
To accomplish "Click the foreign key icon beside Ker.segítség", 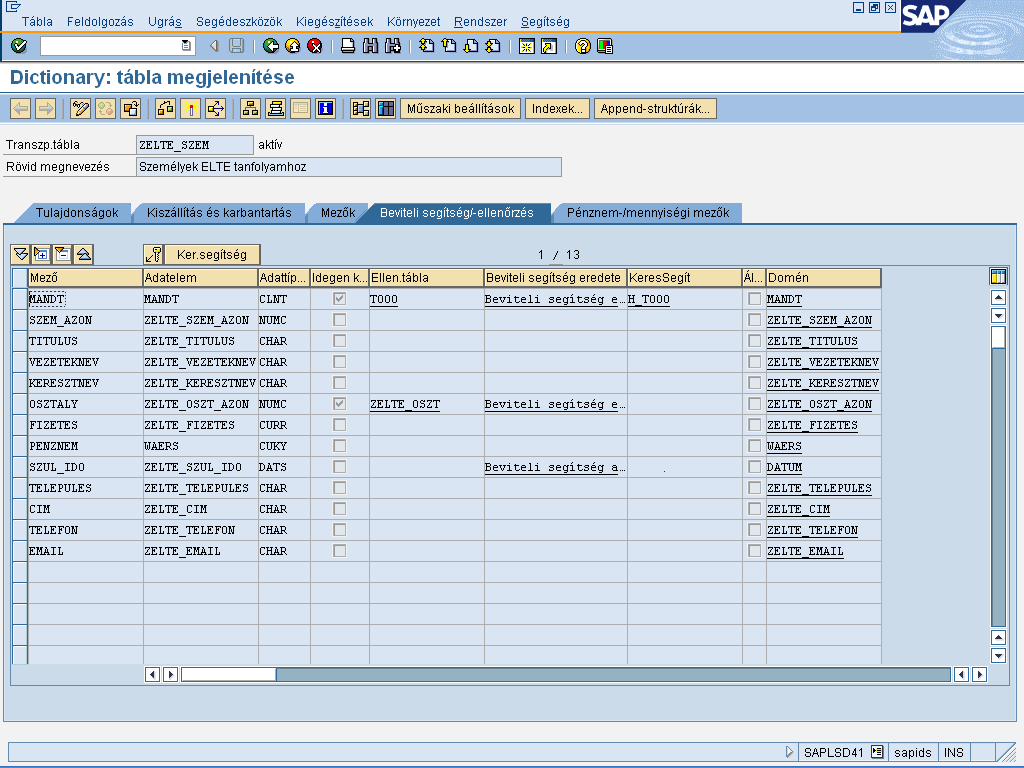I will coord(153,254).
